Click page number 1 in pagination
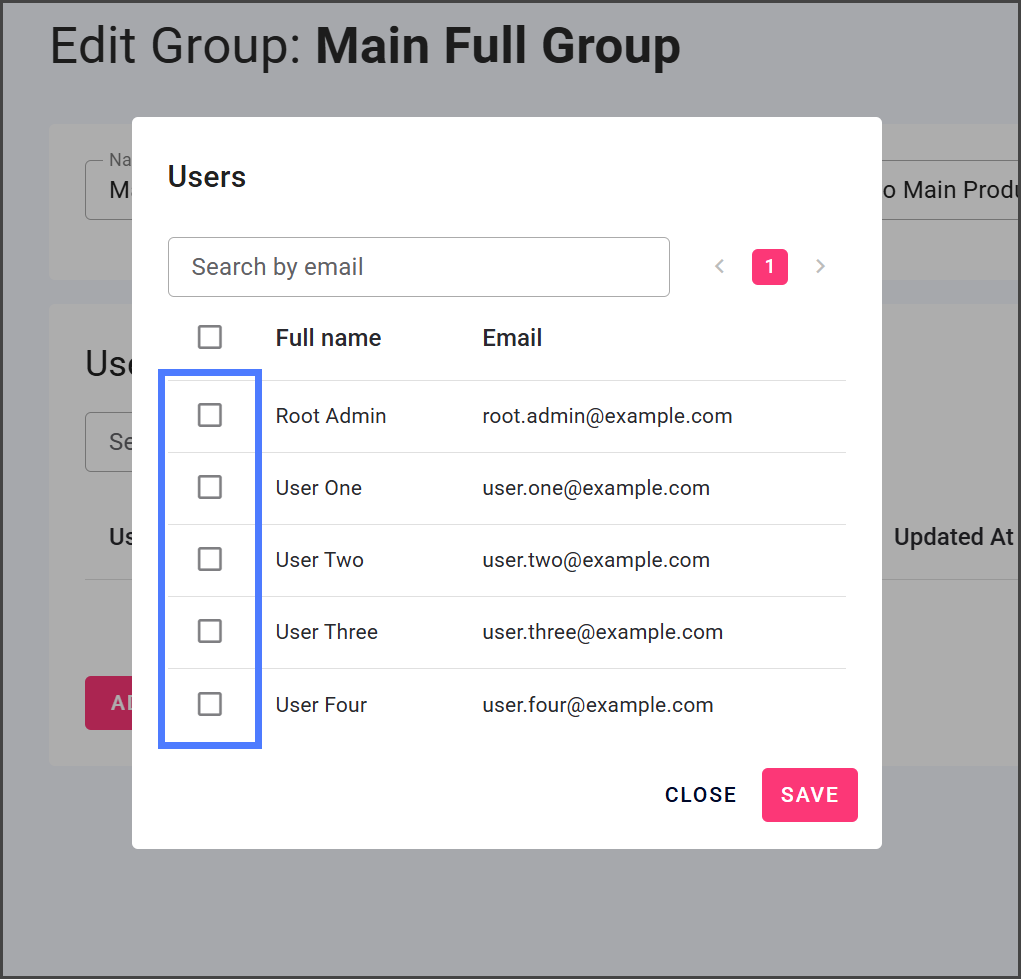1021x979 pixels. (x=769, y=267)
